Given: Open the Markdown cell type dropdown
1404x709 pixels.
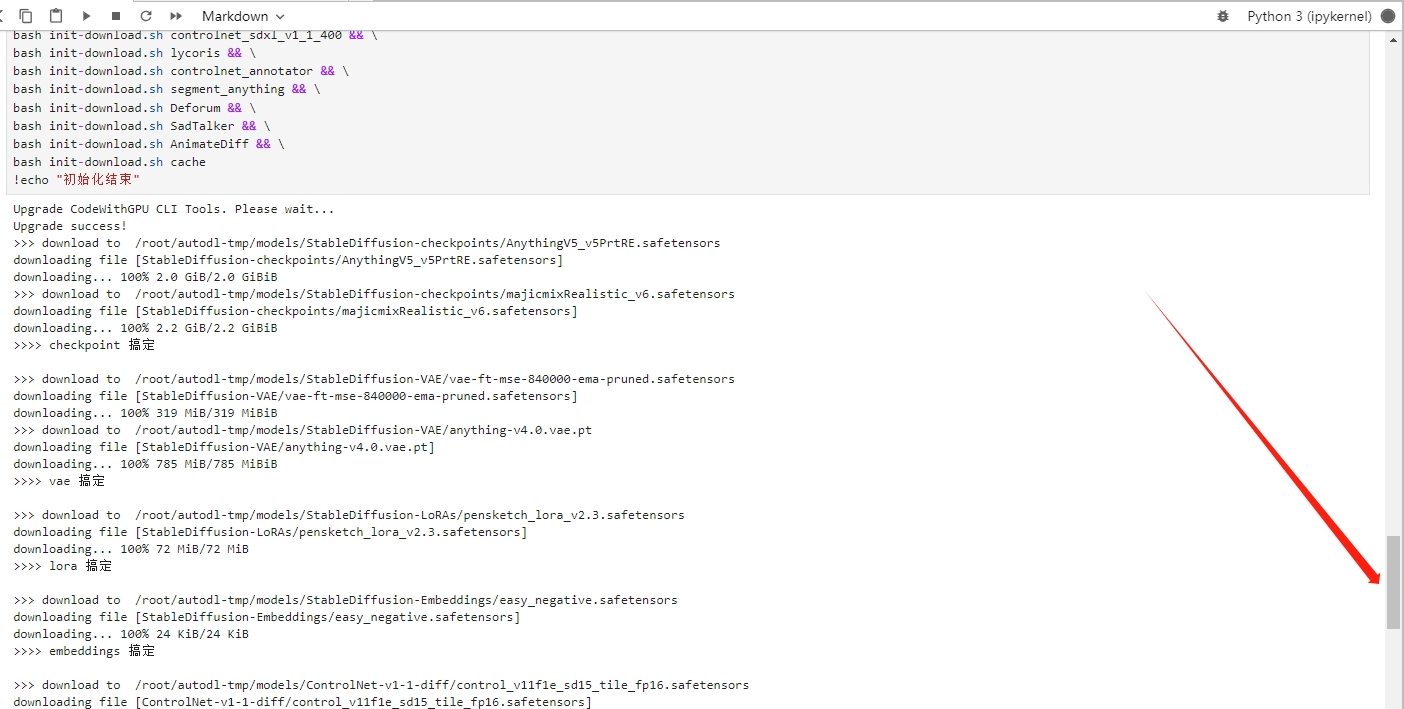Looking at the screenshot, I should point(243,16).
